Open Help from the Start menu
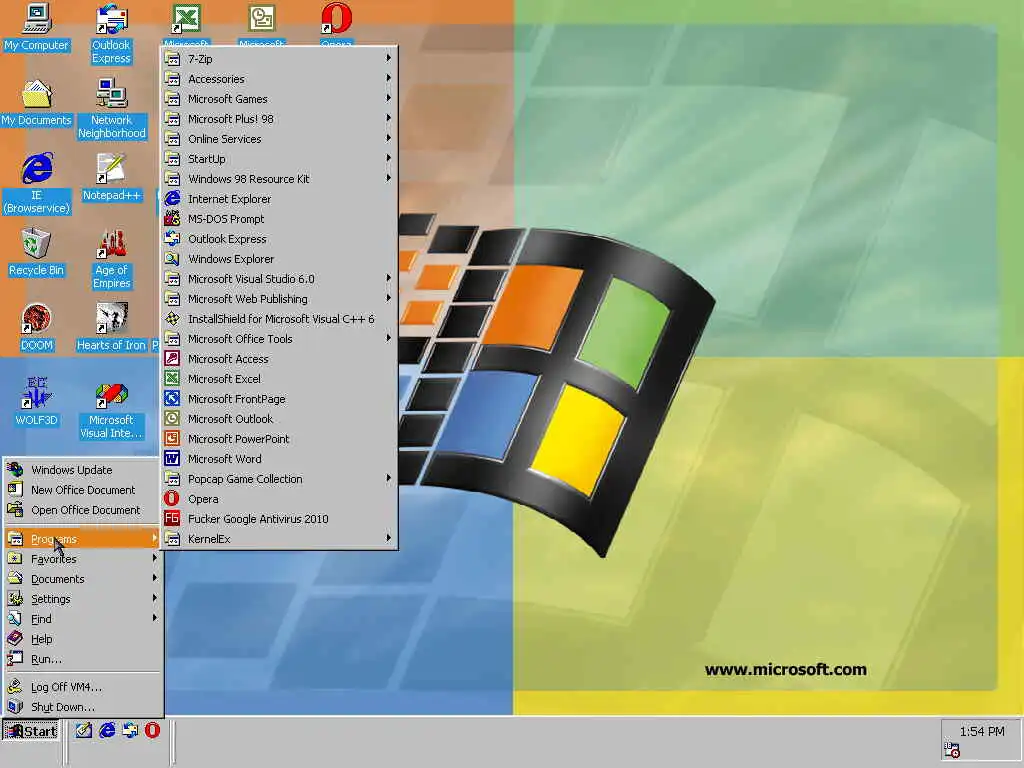This screenshot has height=768, width=1024. pos(82,639)
